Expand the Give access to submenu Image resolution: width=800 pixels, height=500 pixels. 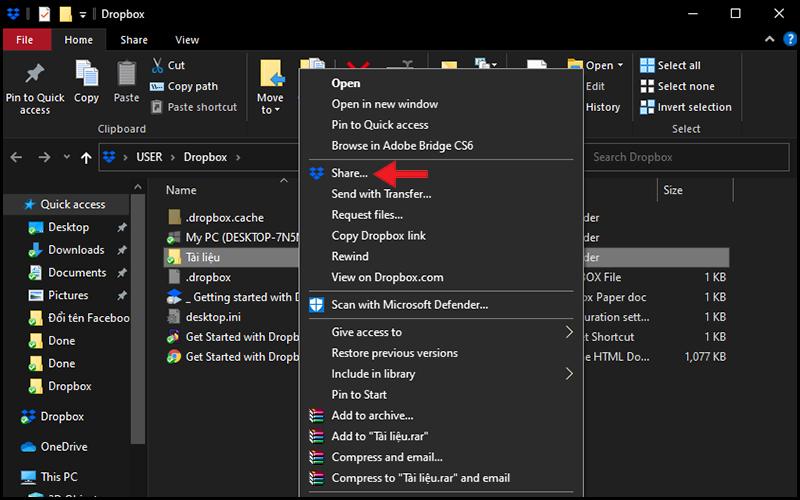tap(441, 332)
